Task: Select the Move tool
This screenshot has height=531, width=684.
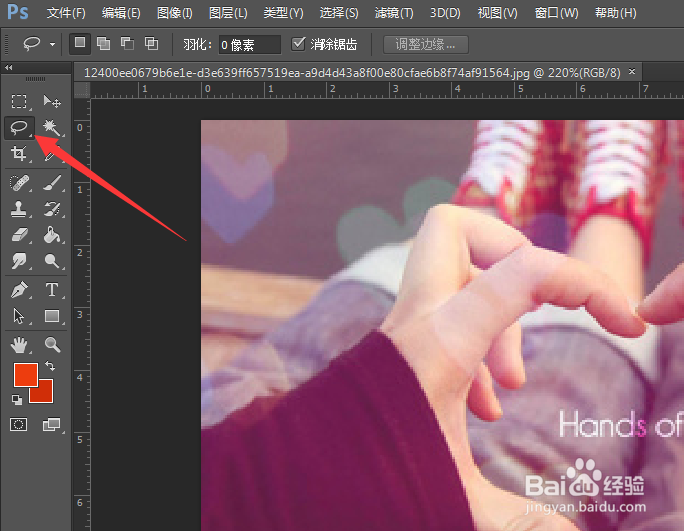Action: pyautogui.click(x=52, y=101)
